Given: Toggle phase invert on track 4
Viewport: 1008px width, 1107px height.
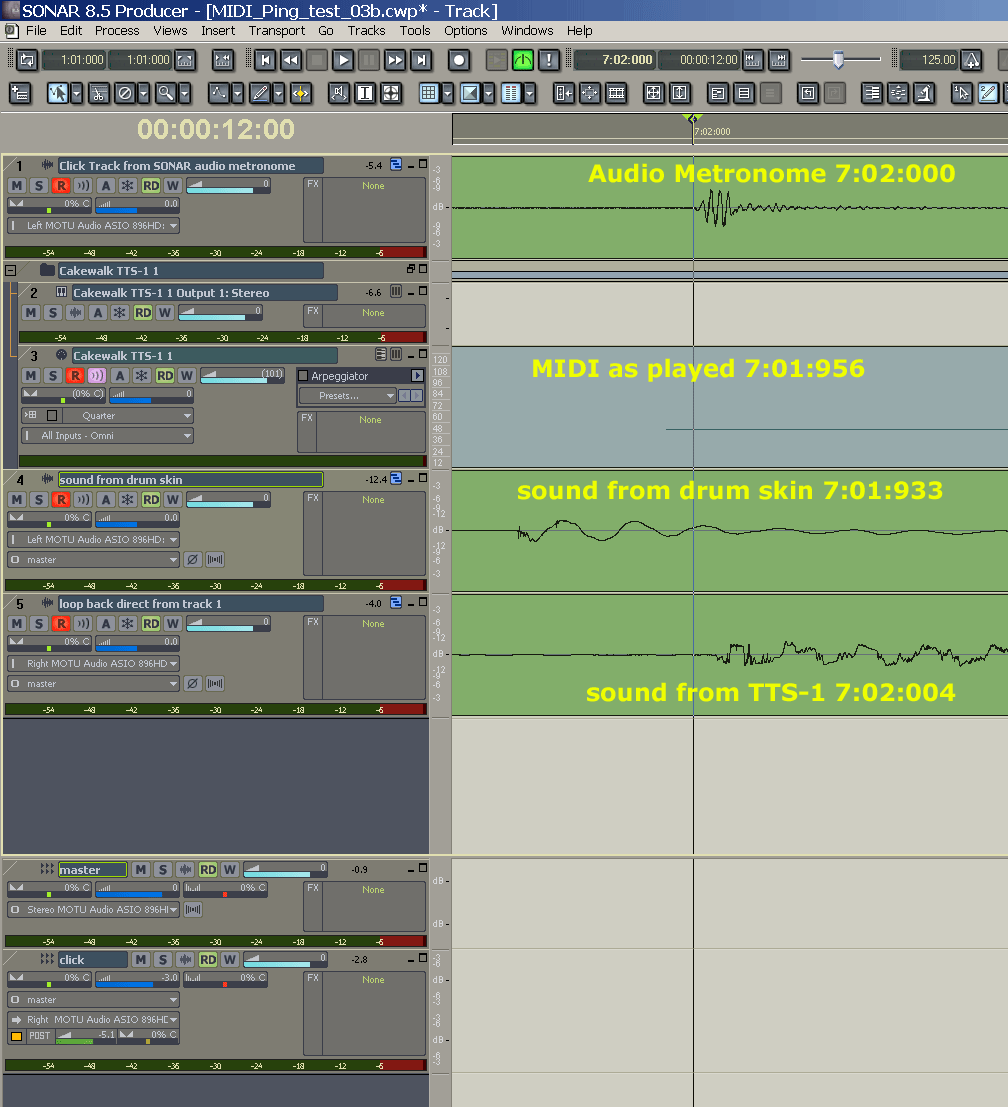Looking at the screenshot, I should [193, 560].
